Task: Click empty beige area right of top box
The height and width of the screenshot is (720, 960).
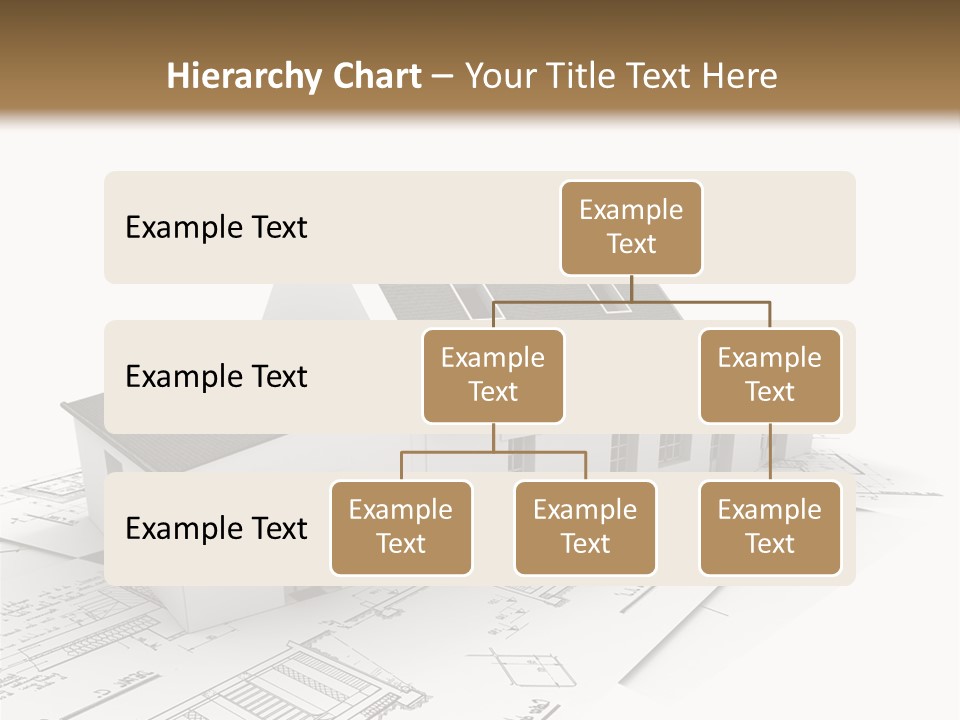Action: 780,228
